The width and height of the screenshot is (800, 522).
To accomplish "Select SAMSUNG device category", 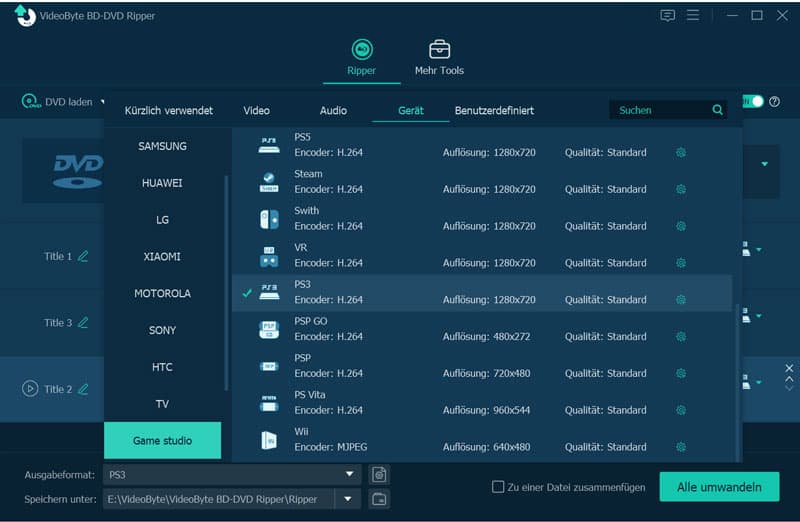I will click(x=162, y=146).
